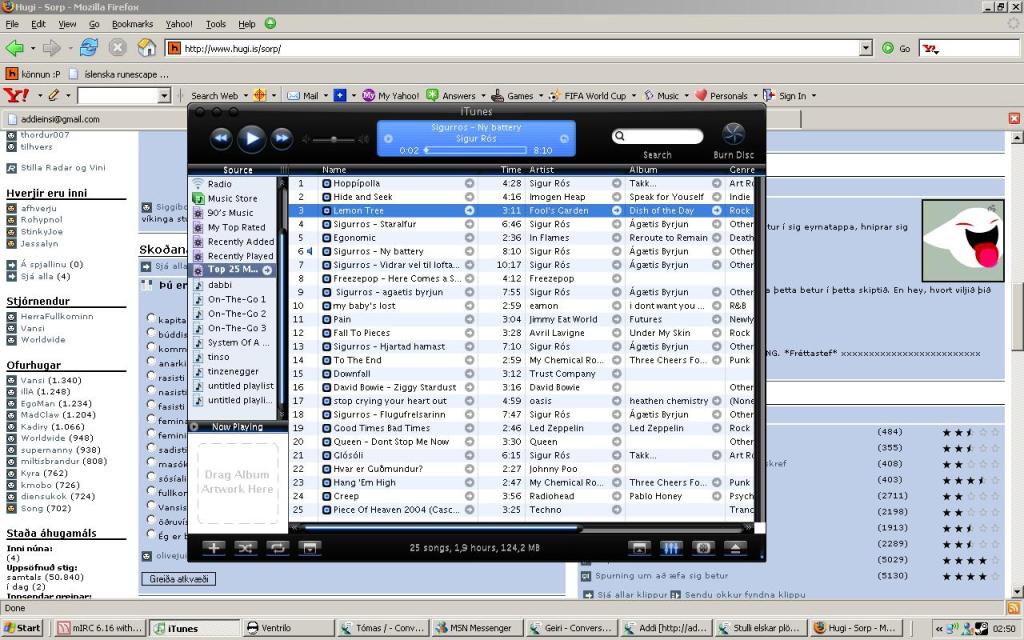Click the Yahoo! logo on the toolbar
The image size is (1024, 640).
[16, 95]
